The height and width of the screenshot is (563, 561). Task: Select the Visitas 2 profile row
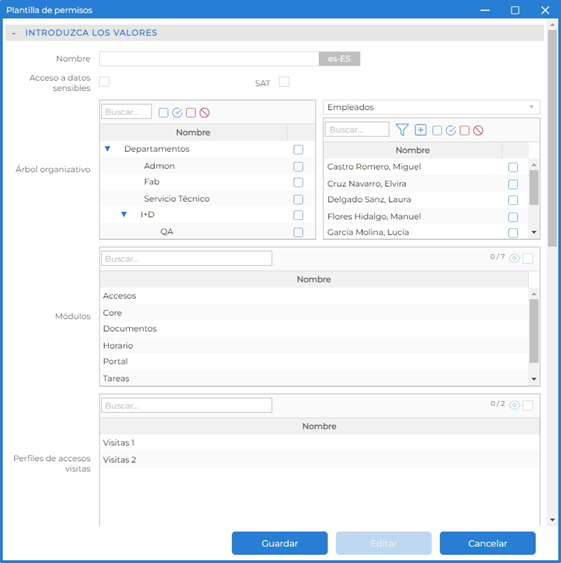click(x=319, y=459)
